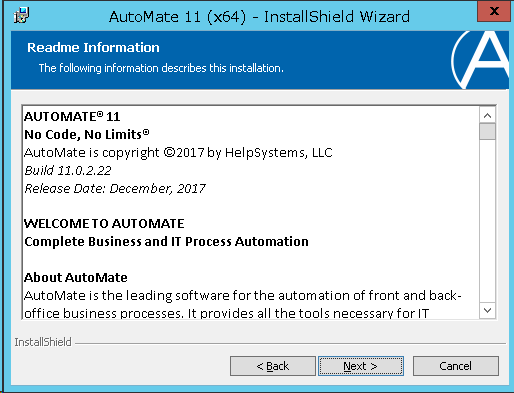
Task: Click the readme scrollbar thumb
Action: [487, 132]
